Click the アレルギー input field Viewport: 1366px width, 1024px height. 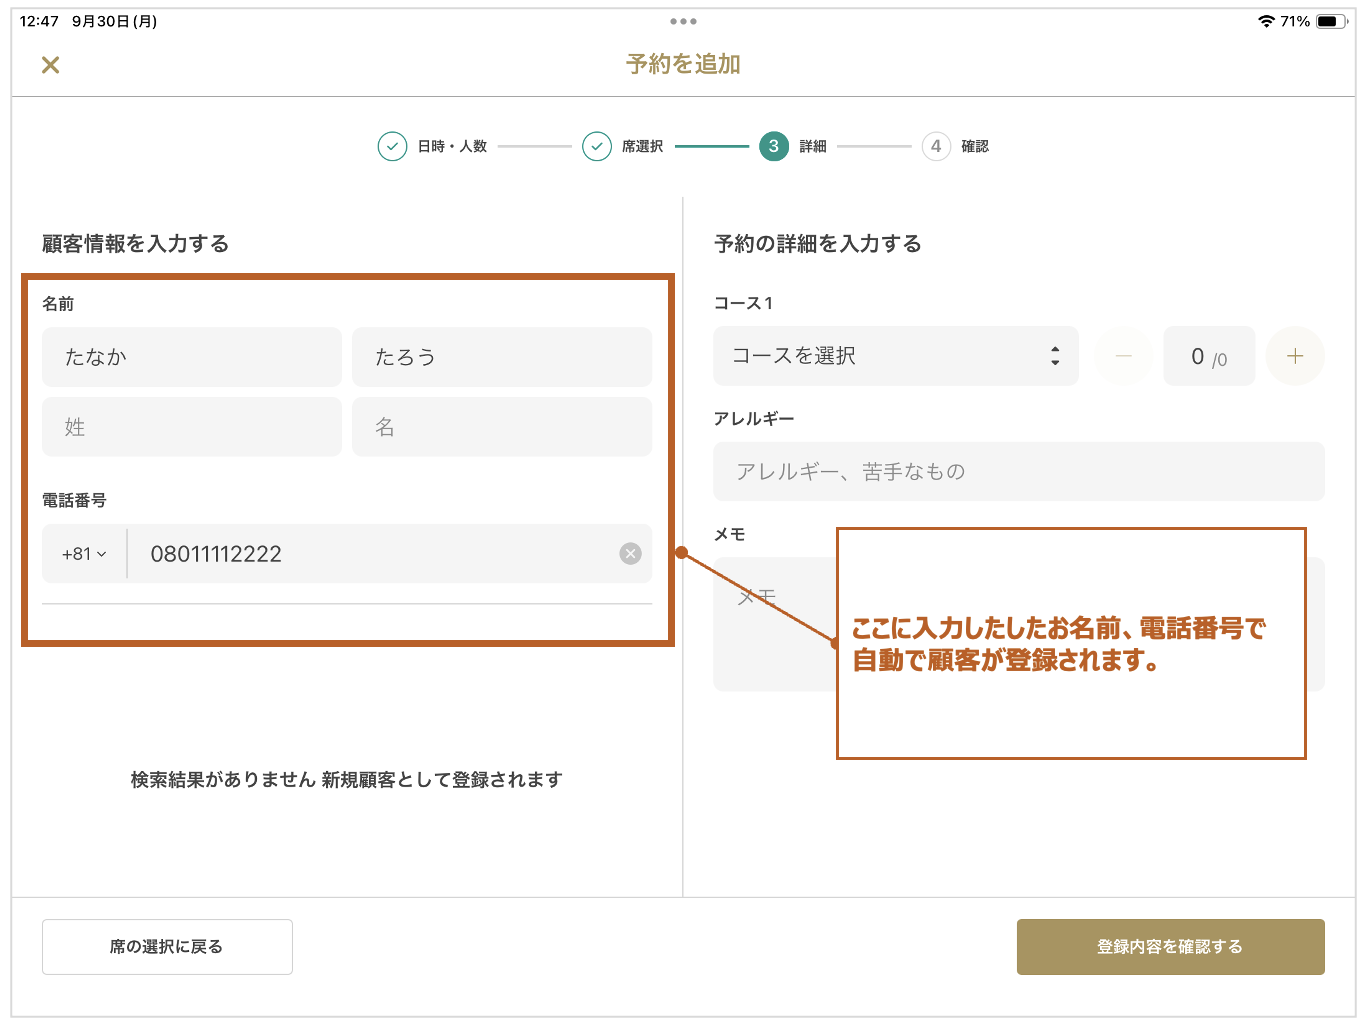pos(1018,472)
